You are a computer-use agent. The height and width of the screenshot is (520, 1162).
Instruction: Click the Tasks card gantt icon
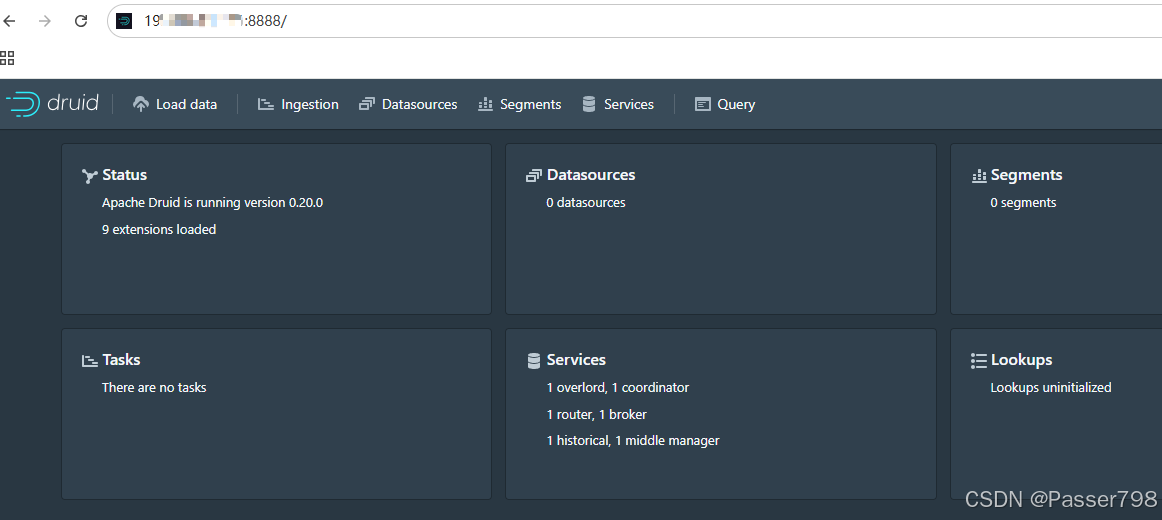(x=90, y=361)
